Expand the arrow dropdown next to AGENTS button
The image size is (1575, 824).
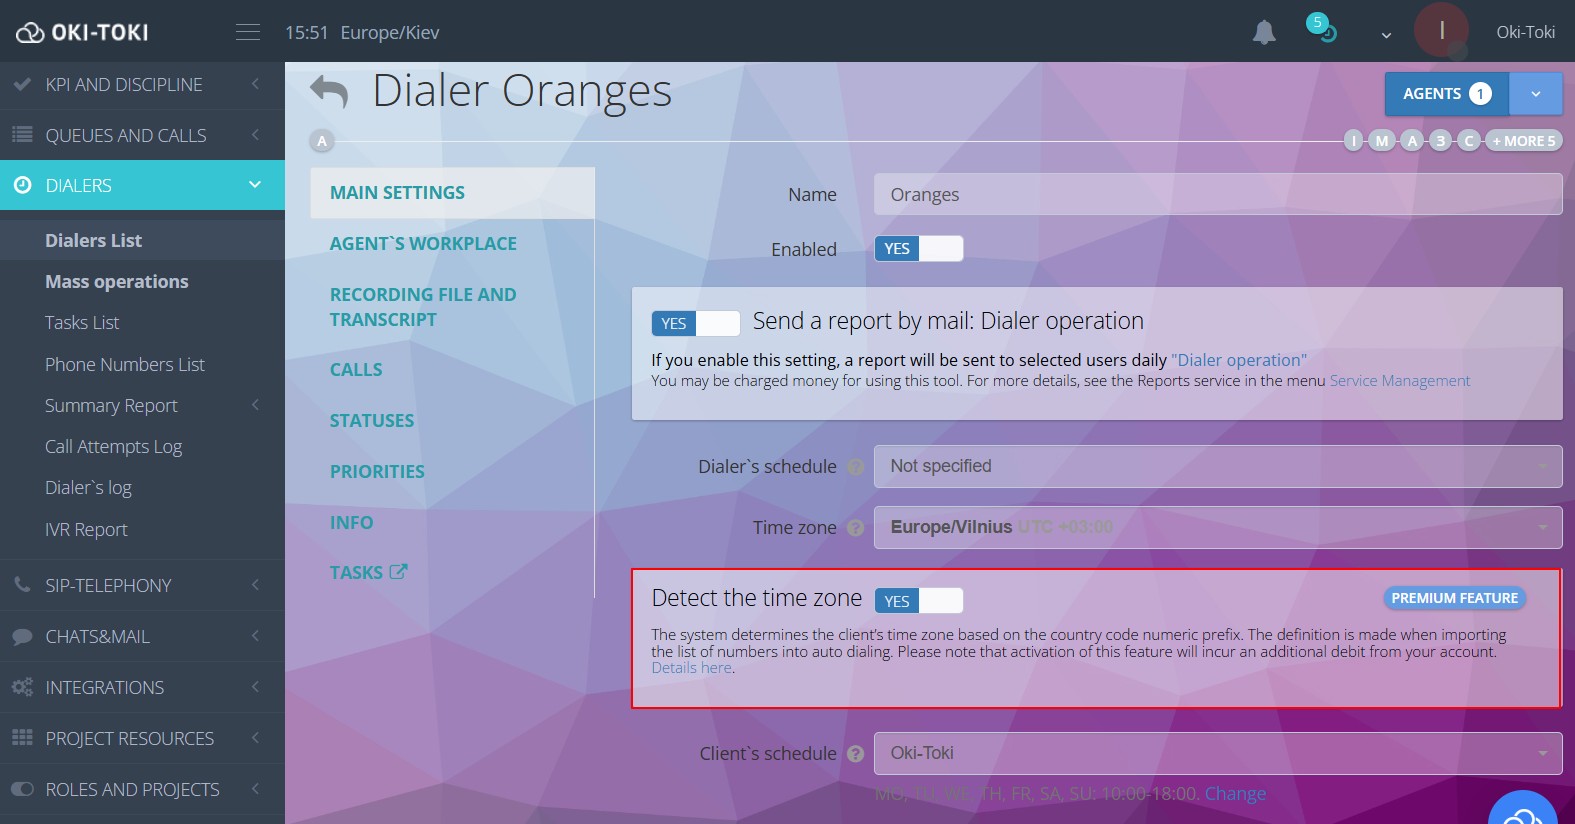pos(1535,94)
